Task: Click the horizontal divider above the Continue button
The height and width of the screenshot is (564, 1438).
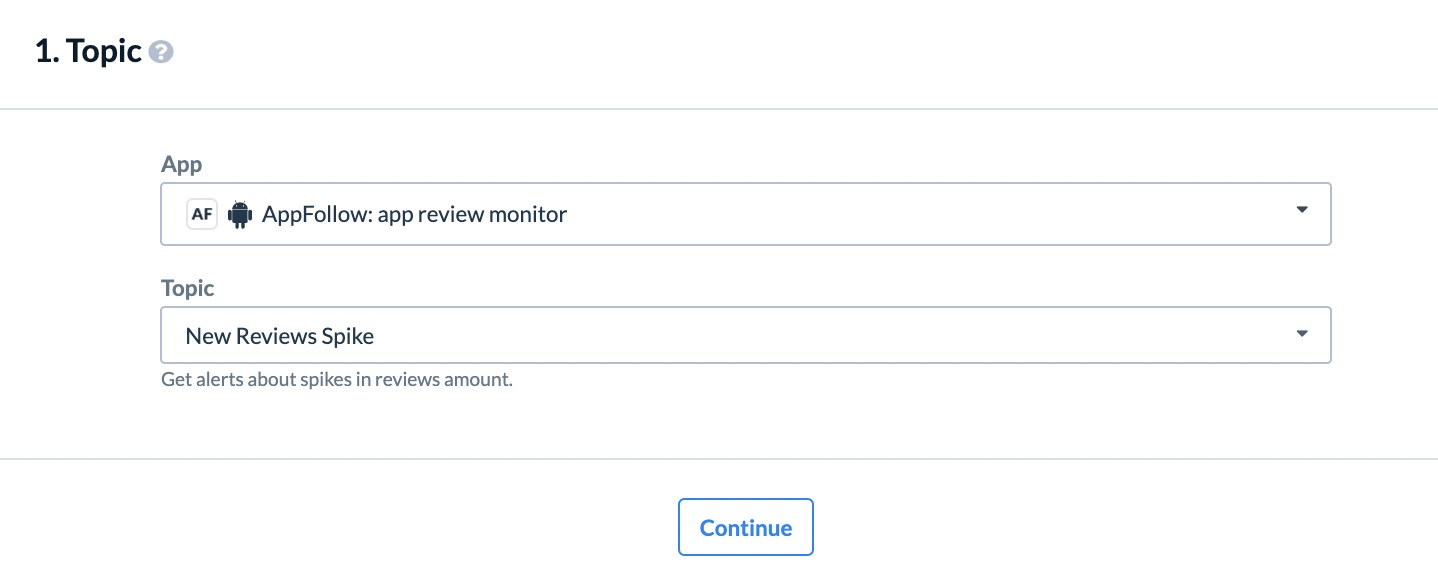Action: (x=719, y=459)
